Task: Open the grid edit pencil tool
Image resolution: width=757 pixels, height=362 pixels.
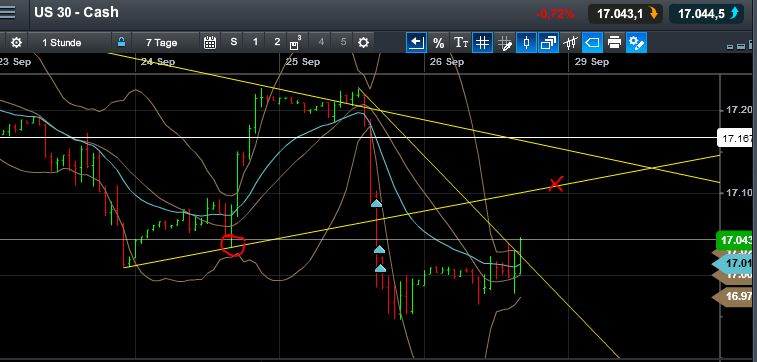Action: pyautogui.click(x=505, y=43)
